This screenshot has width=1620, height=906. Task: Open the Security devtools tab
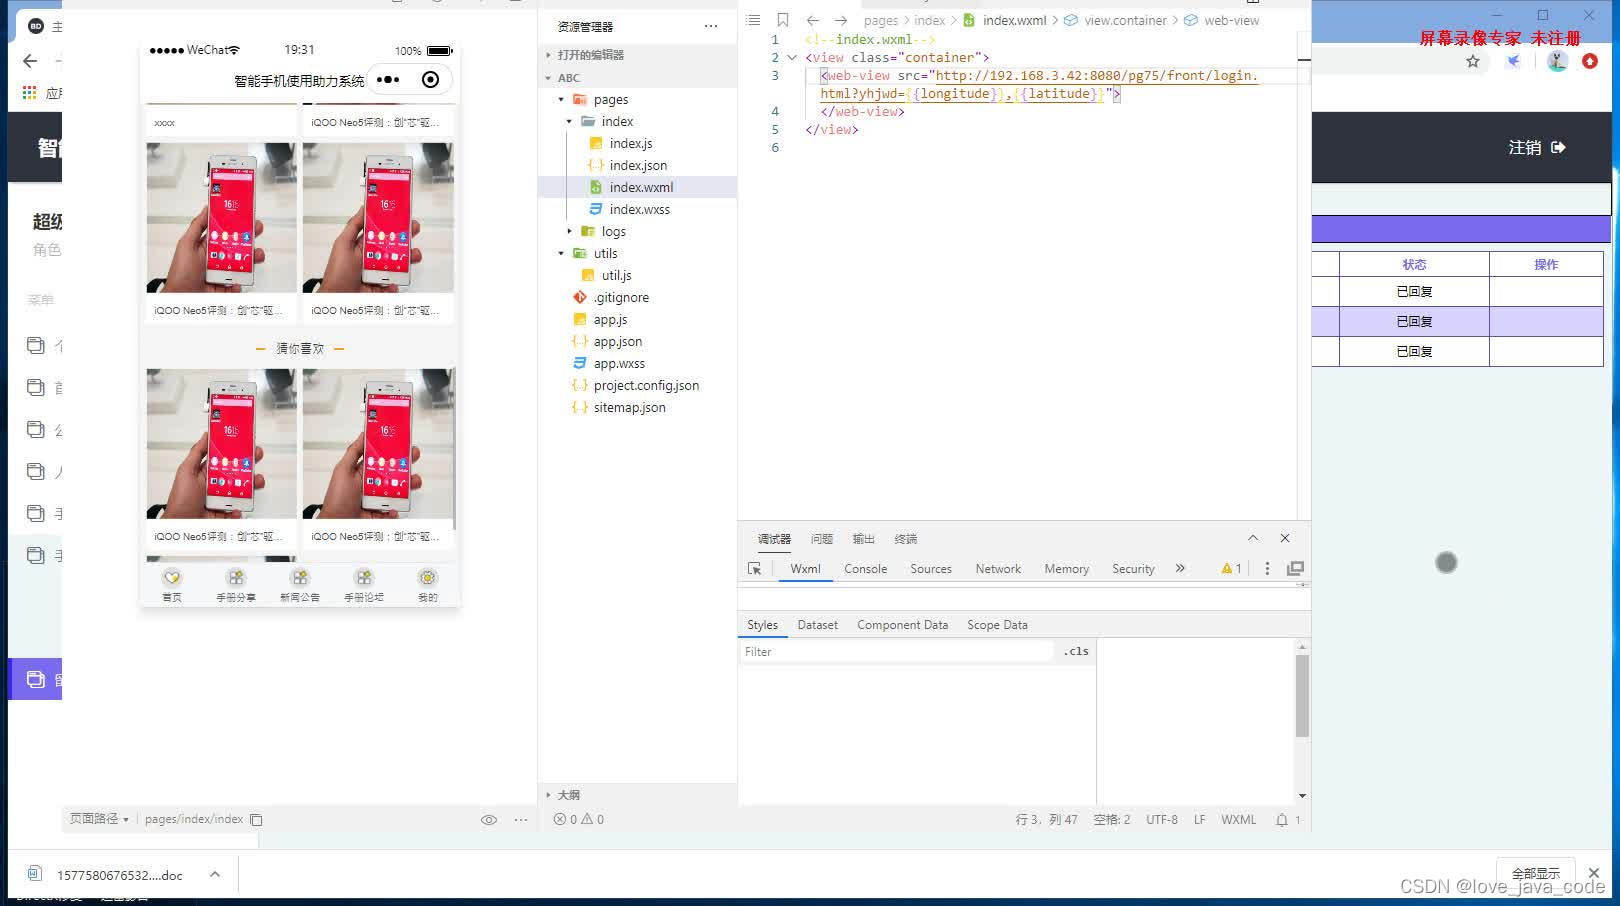(x=1133, y=569)
